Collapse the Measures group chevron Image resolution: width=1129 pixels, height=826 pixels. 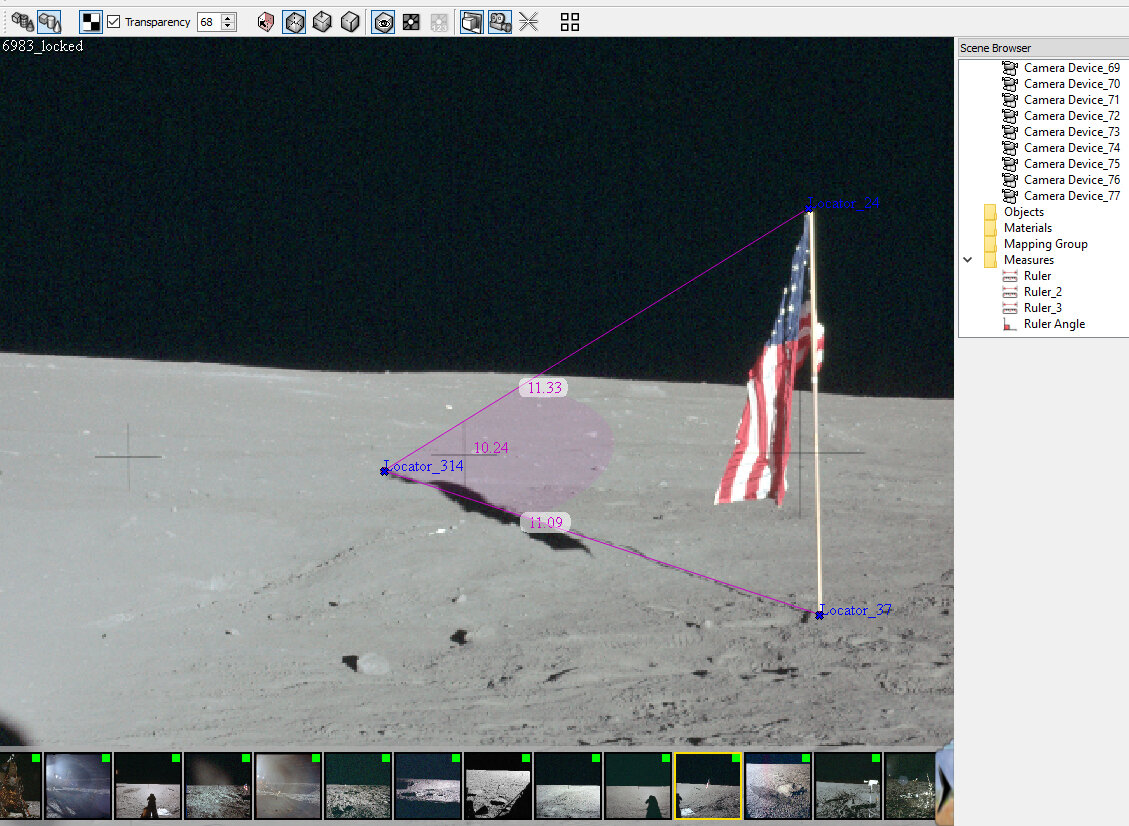tap(968, 260)
